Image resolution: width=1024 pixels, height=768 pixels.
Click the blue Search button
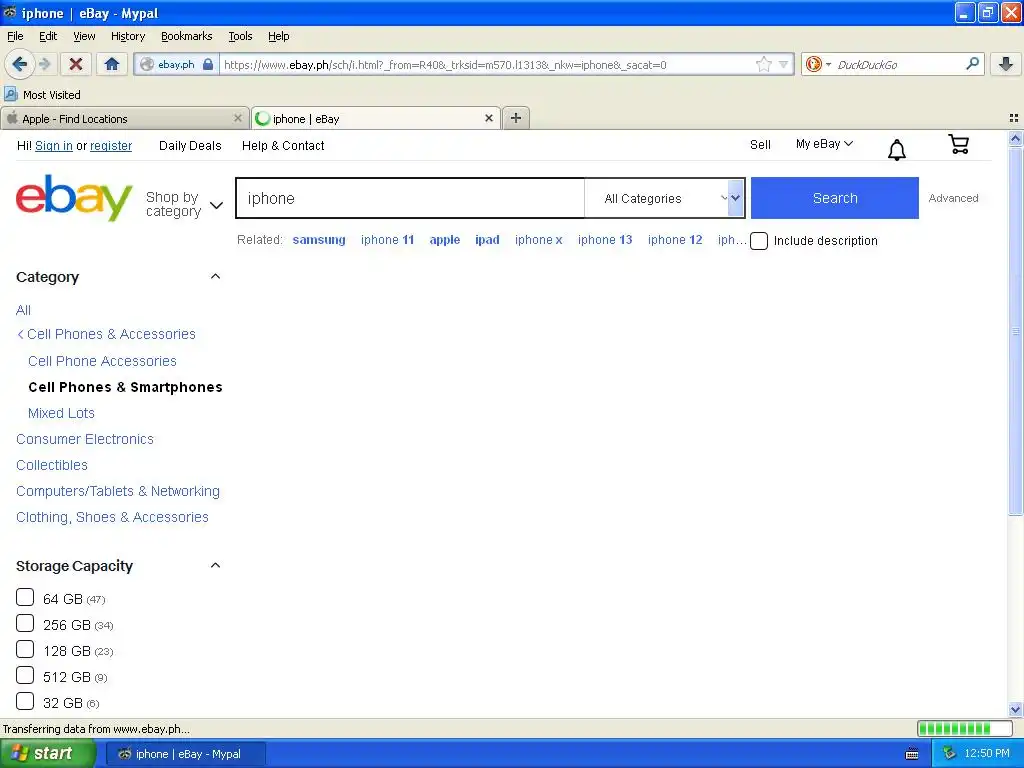pyautogui.click(x=835, y=198)
